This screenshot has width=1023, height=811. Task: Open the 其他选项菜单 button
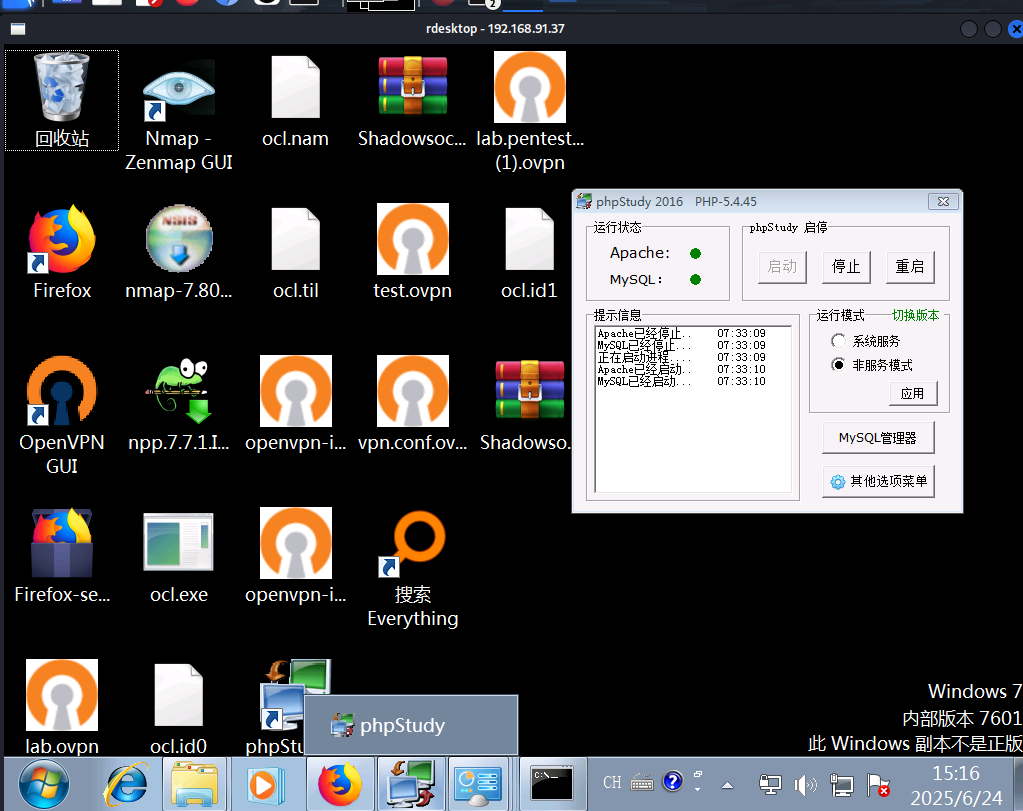[878, 482]
